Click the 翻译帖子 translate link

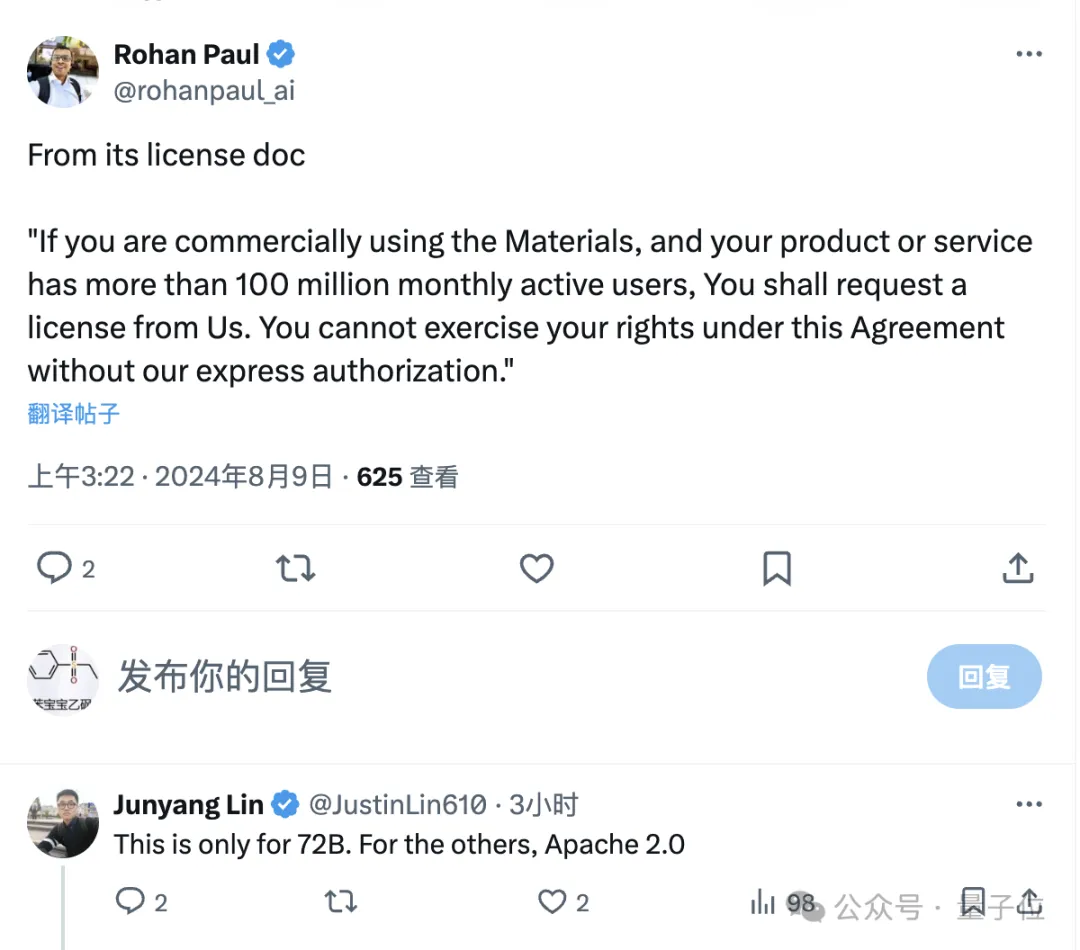point(74,413)
